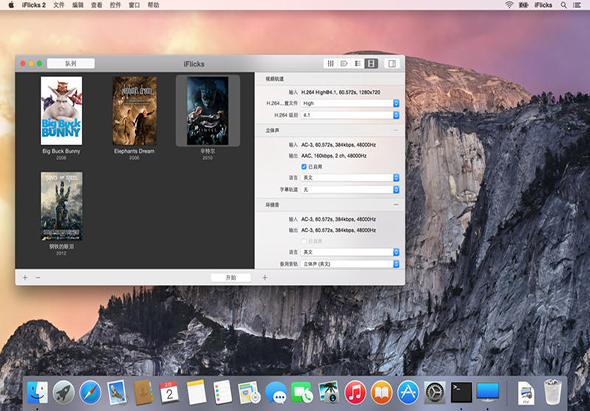This screenshot has height=411, width=590.
Task: Open the 窗口 menu
Action: click(x=134, y=5)
